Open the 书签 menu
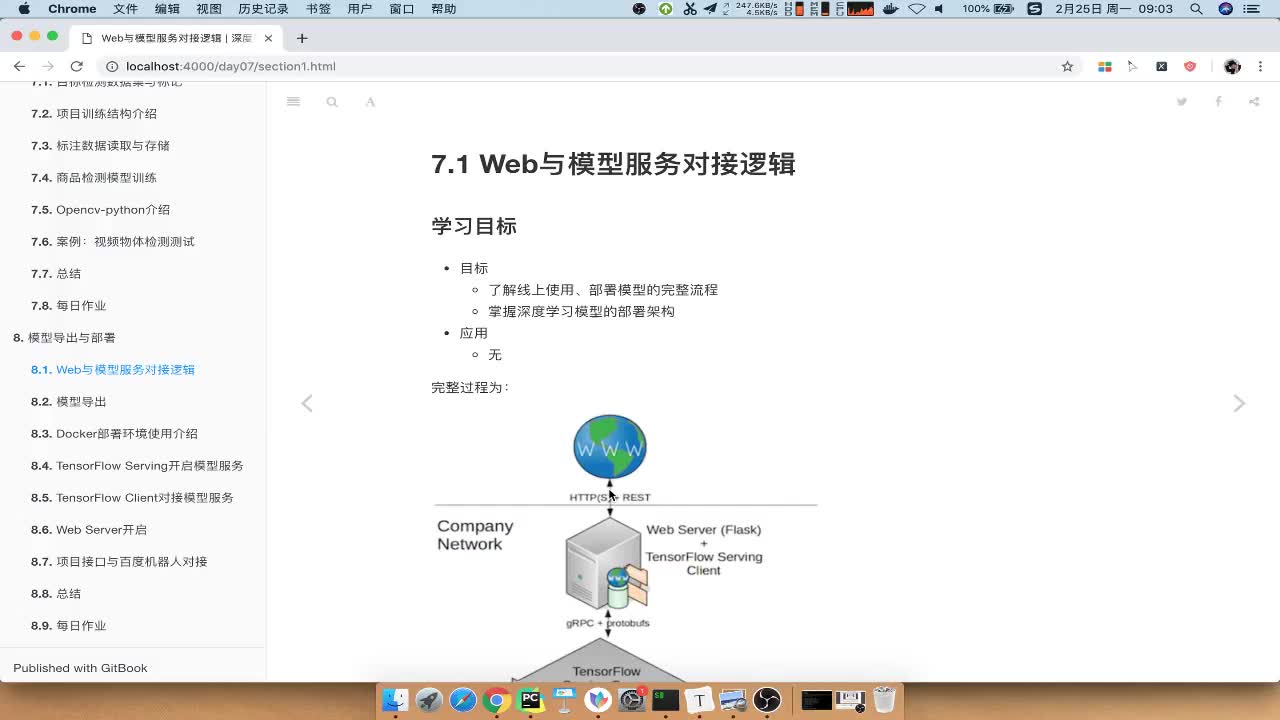 tap(318, 9)
